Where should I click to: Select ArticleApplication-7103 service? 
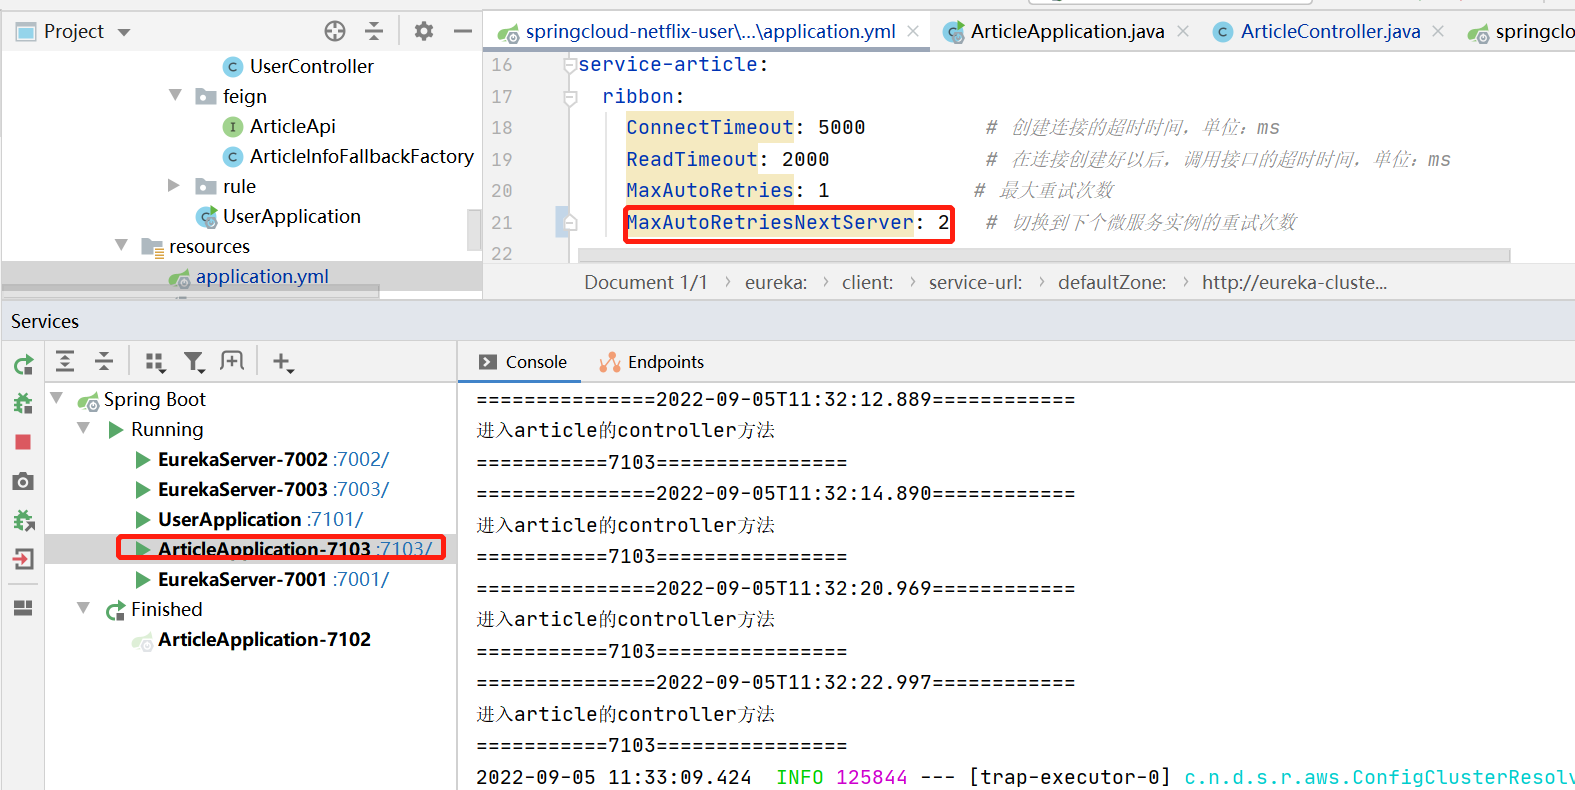[264, 549]
